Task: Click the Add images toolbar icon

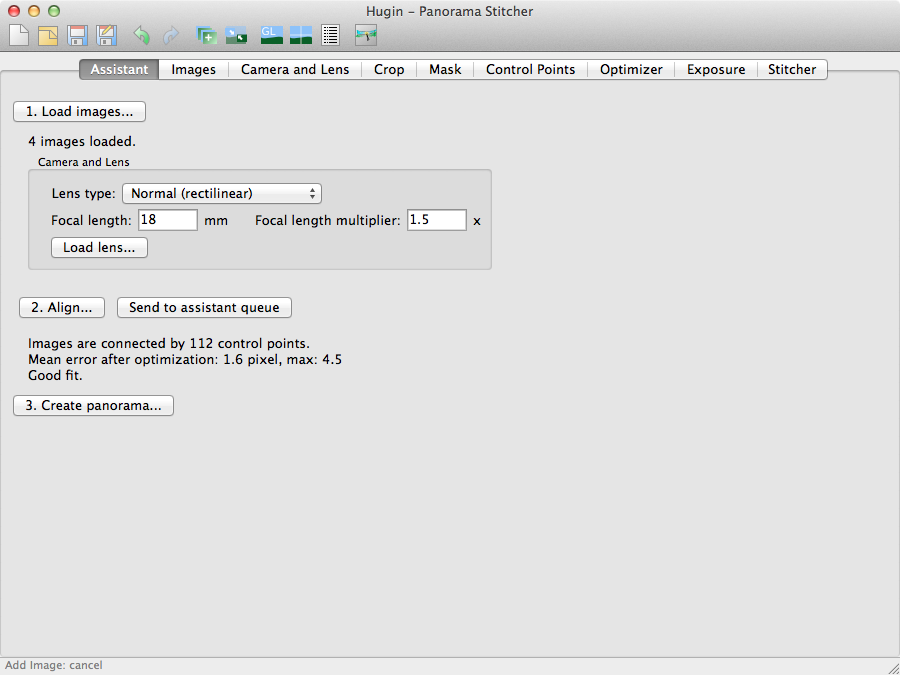Action: point(207,36)
